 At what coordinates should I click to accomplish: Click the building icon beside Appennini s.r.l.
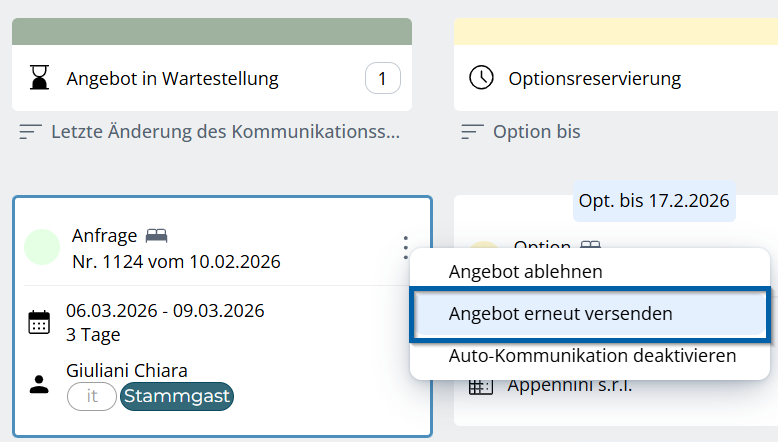click(481, 386)
